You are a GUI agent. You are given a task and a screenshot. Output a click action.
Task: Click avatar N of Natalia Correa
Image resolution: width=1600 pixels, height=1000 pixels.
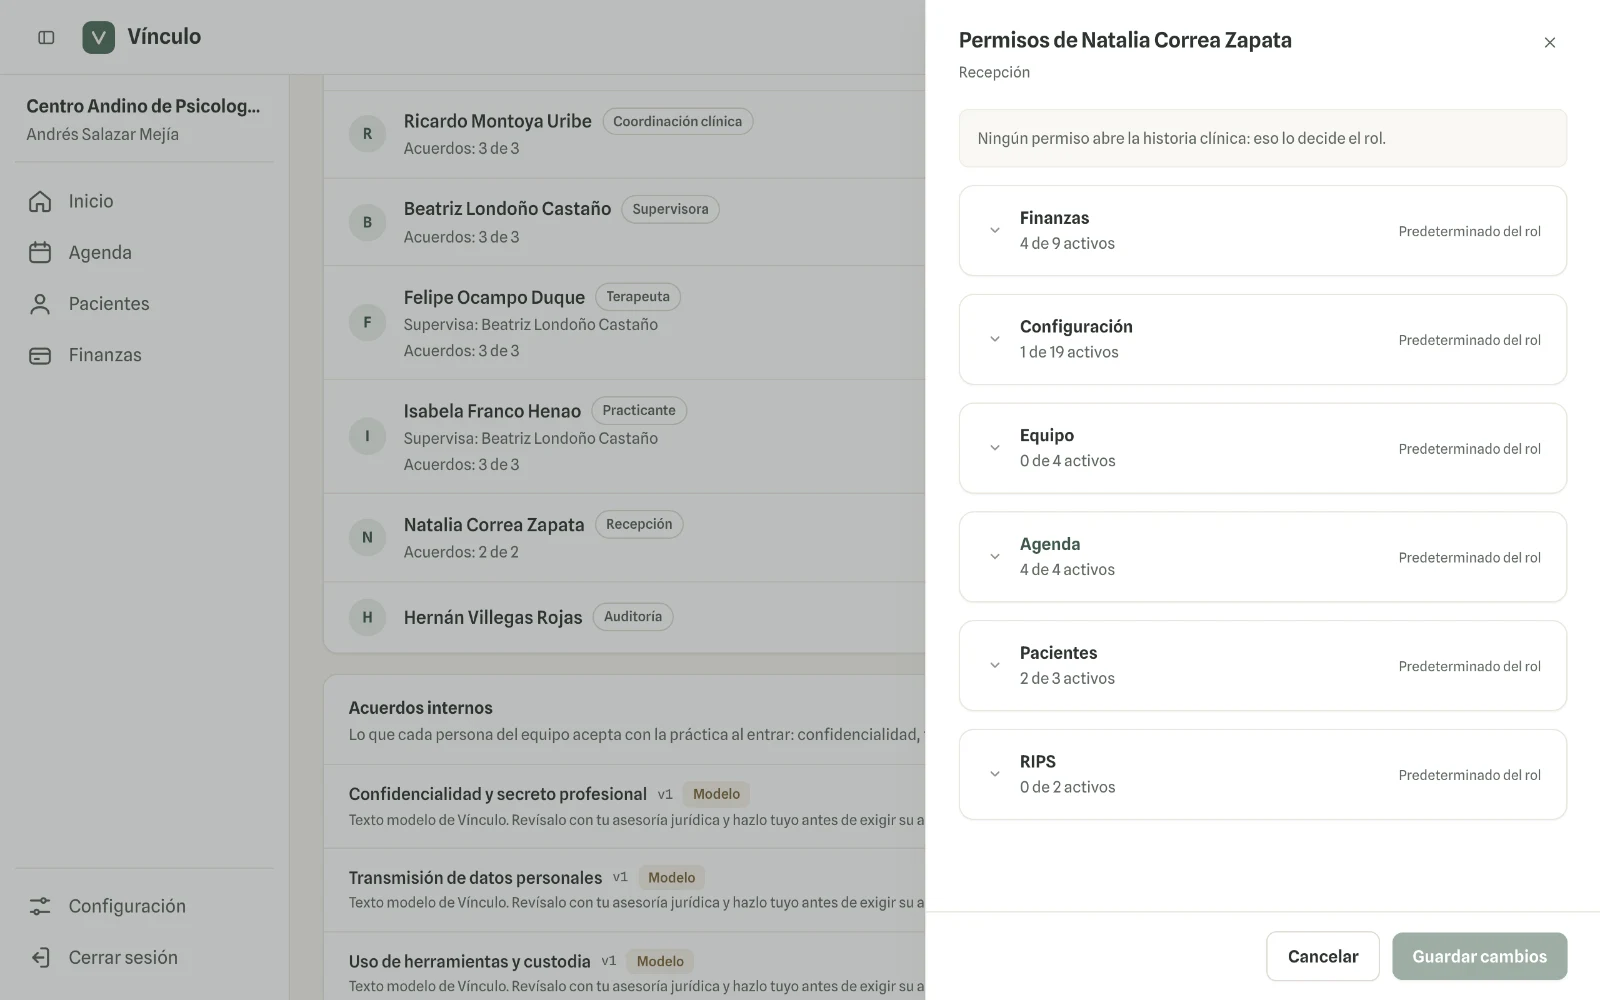pyautogui.click(x=367, y=537)
